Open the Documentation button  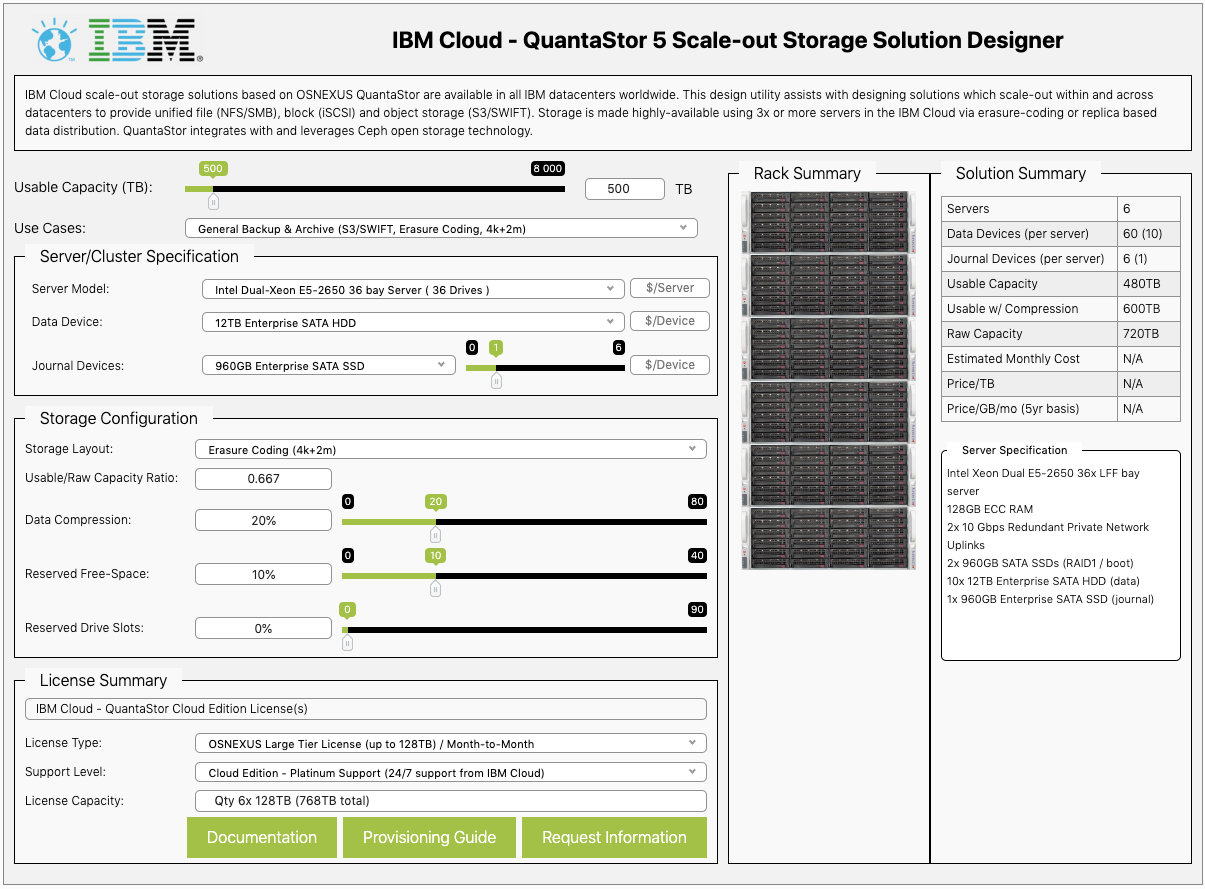(x=262, y=838)
